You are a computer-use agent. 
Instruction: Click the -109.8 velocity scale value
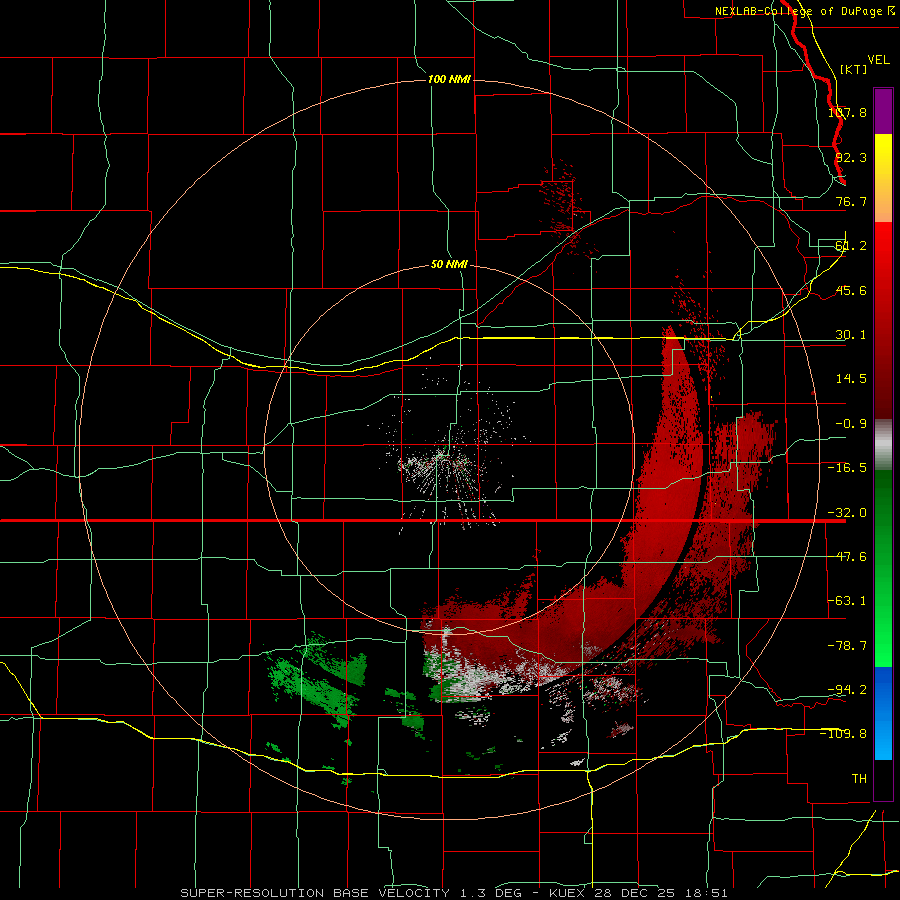click(x=844, y=734)
